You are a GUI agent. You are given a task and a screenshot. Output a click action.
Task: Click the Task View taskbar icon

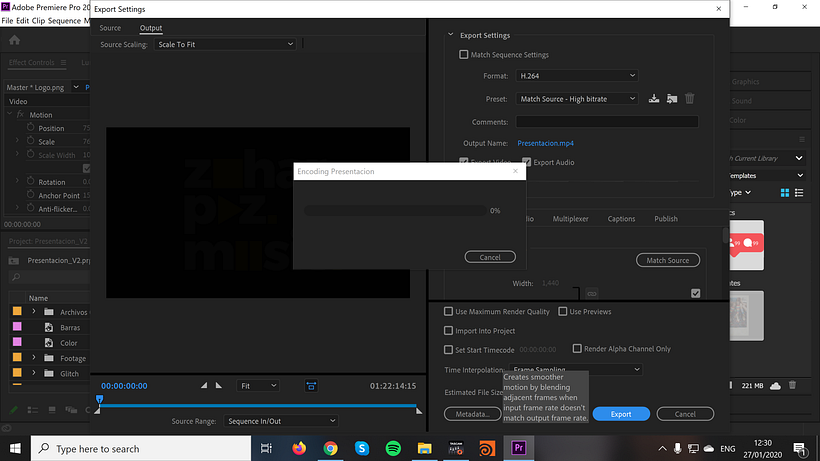pyautogui.click(x=267, y=448)
